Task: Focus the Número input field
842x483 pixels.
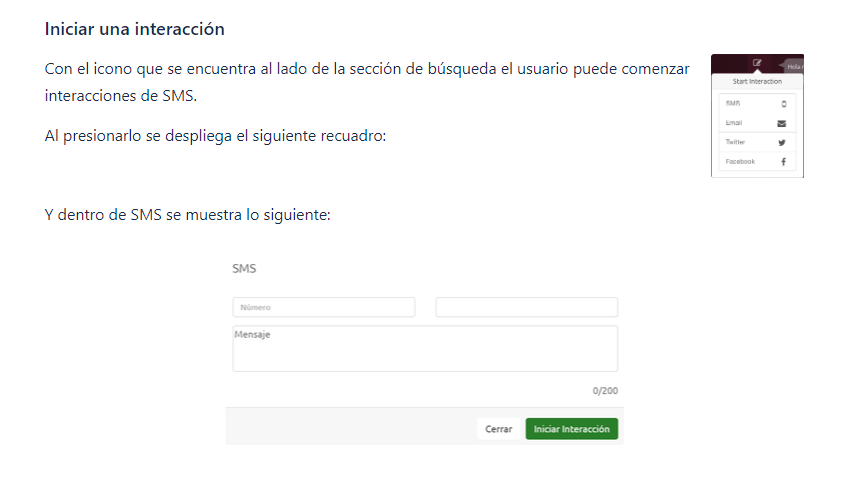Action: [323, 307]
